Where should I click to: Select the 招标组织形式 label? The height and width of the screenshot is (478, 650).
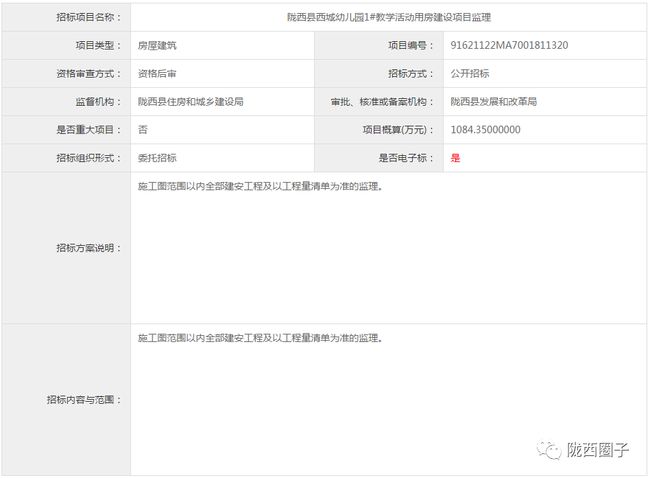point(89,158)
